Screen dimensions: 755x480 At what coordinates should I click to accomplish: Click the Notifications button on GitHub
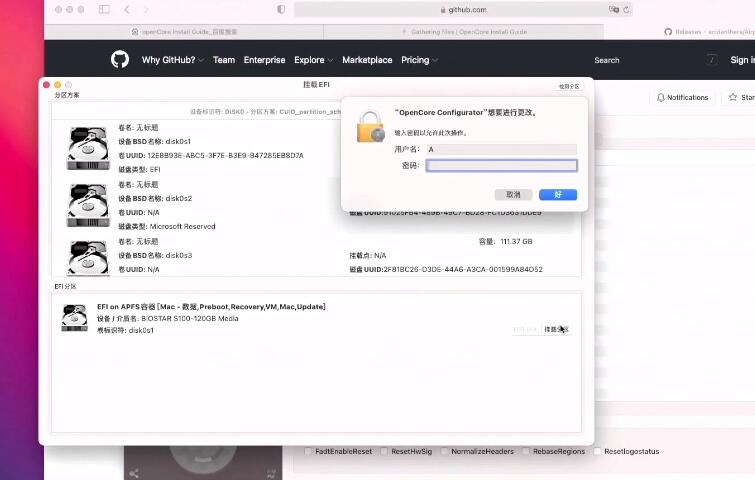pos(682,97)
